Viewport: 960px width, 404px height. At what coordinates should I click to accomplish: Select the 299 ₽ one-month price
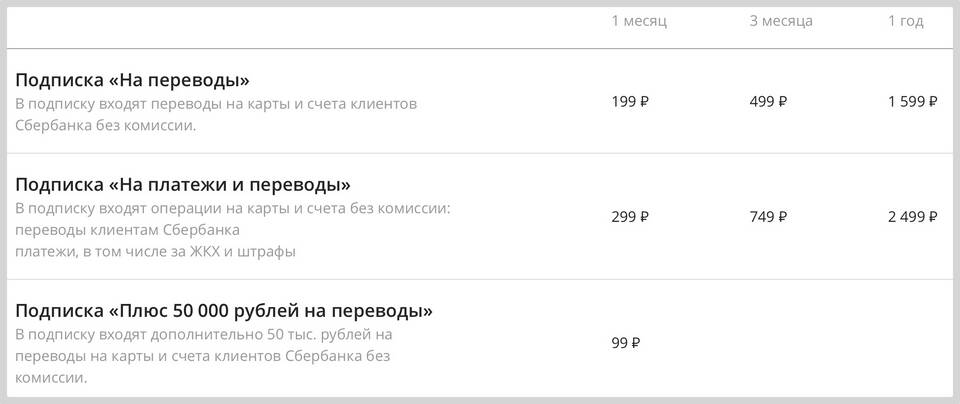[x=629, y=216]
